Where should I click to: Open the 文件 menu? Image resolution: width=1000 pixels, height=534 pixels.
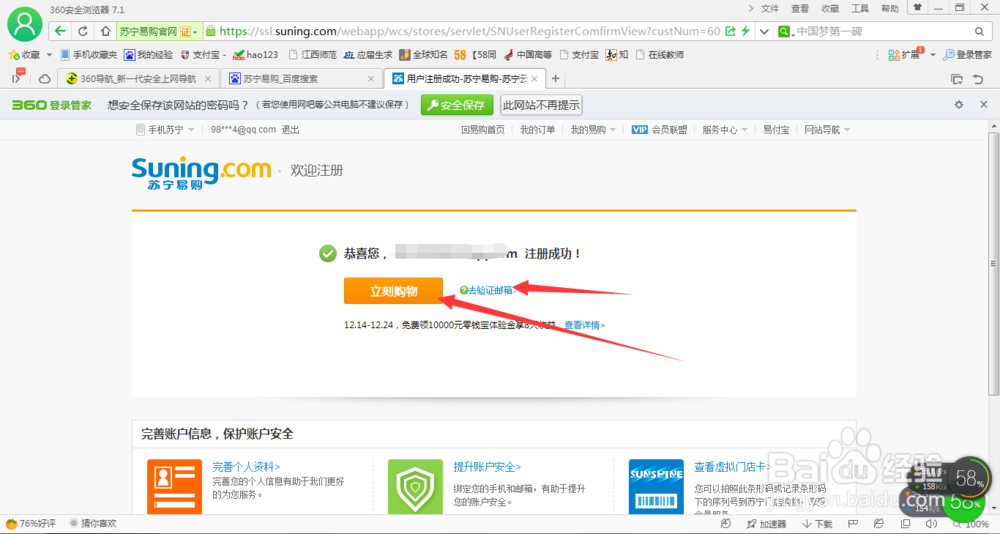(770, 8)
